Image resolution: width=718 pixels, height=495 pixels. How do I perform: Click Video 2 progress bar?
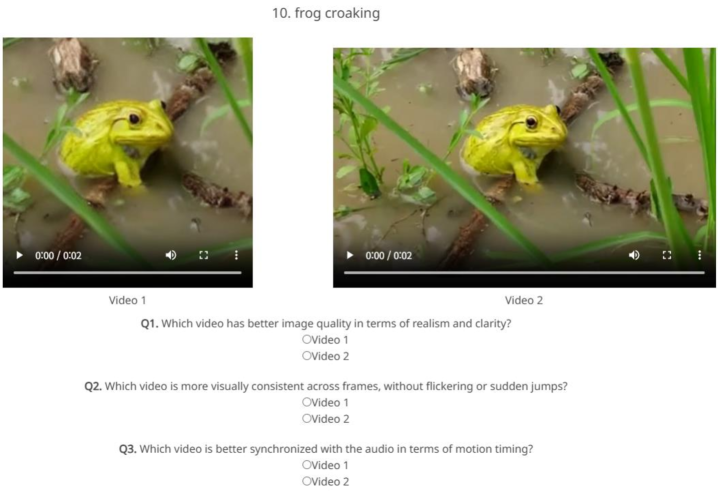(524, 272)
